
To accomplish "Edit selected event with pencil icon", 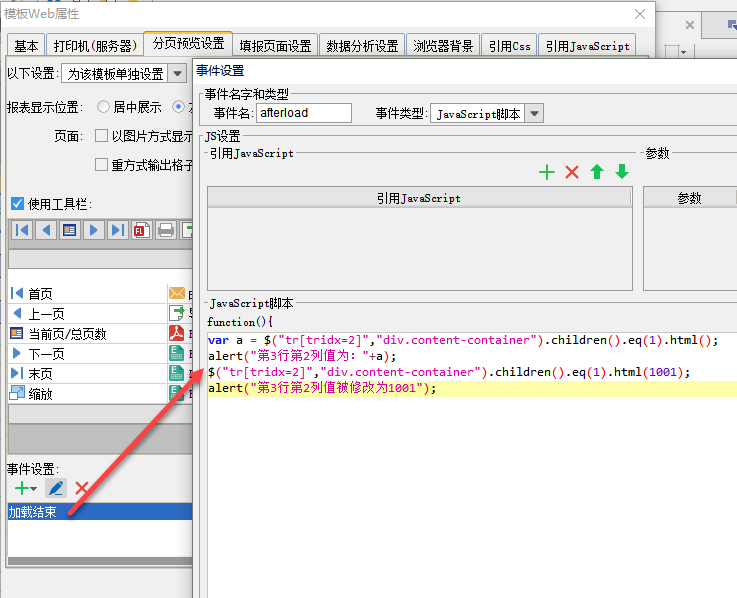I will 56,488.
